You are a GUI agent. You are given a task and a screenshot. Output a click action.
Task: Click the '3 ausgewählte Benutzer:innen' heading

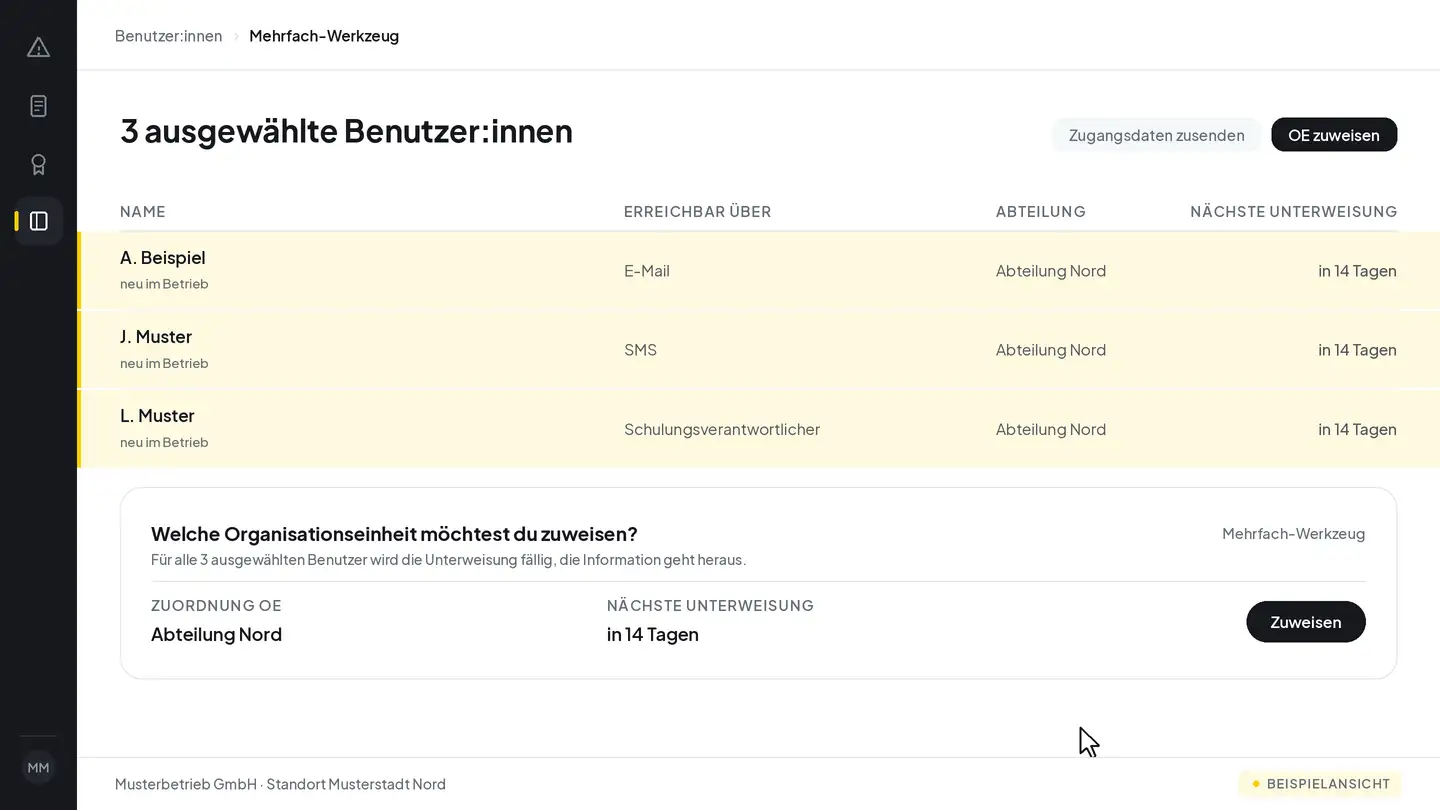point(346,131)
